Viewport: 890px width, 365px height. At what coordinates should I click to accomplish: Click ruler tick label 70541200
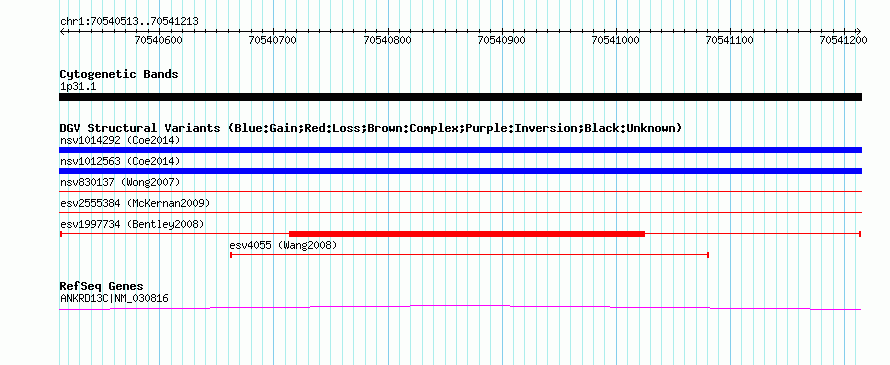(x=843, y=40)
